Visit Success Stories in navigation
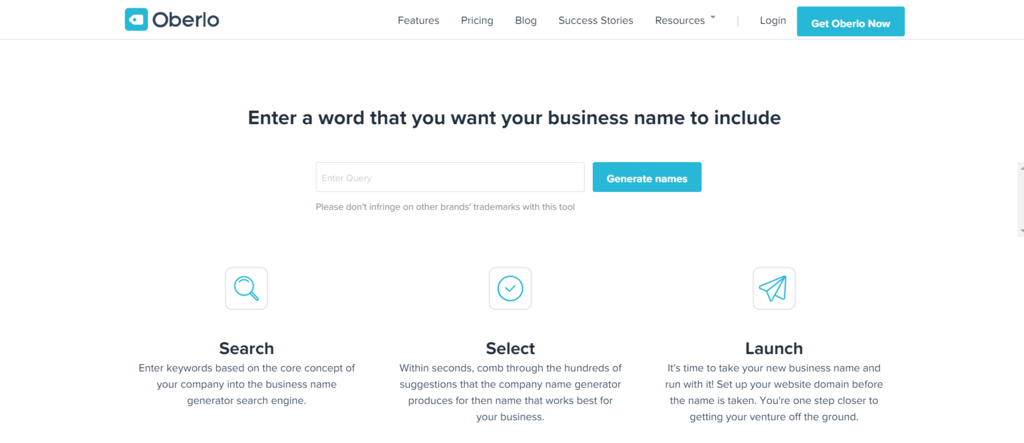Image resolution: width=1024 pixels, height=443 pixels. coord(595,21)
